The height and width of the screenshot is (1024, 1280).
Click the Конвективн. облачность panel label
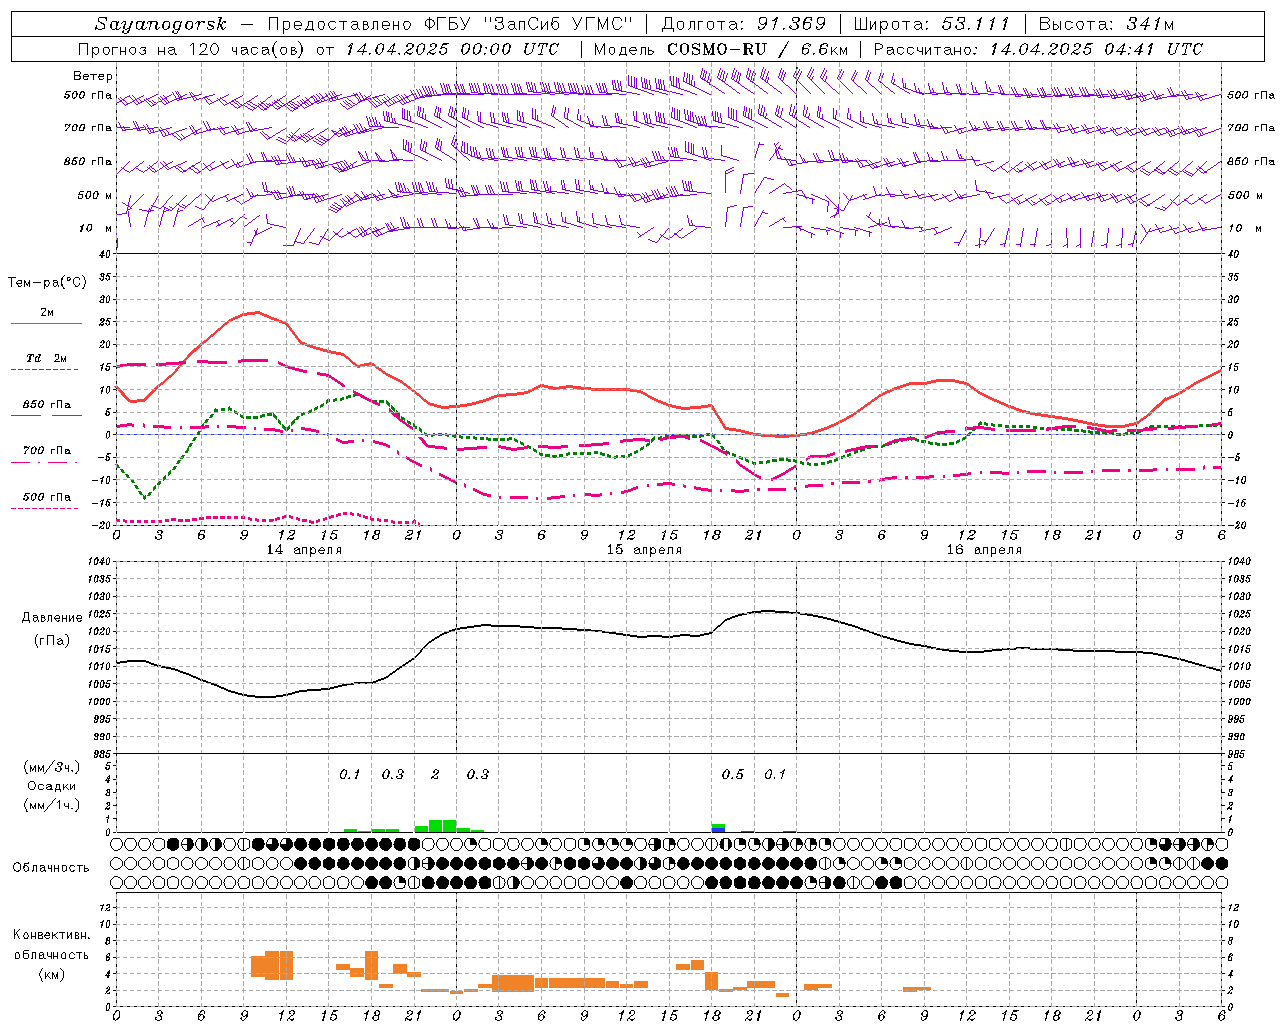point(51,954)
